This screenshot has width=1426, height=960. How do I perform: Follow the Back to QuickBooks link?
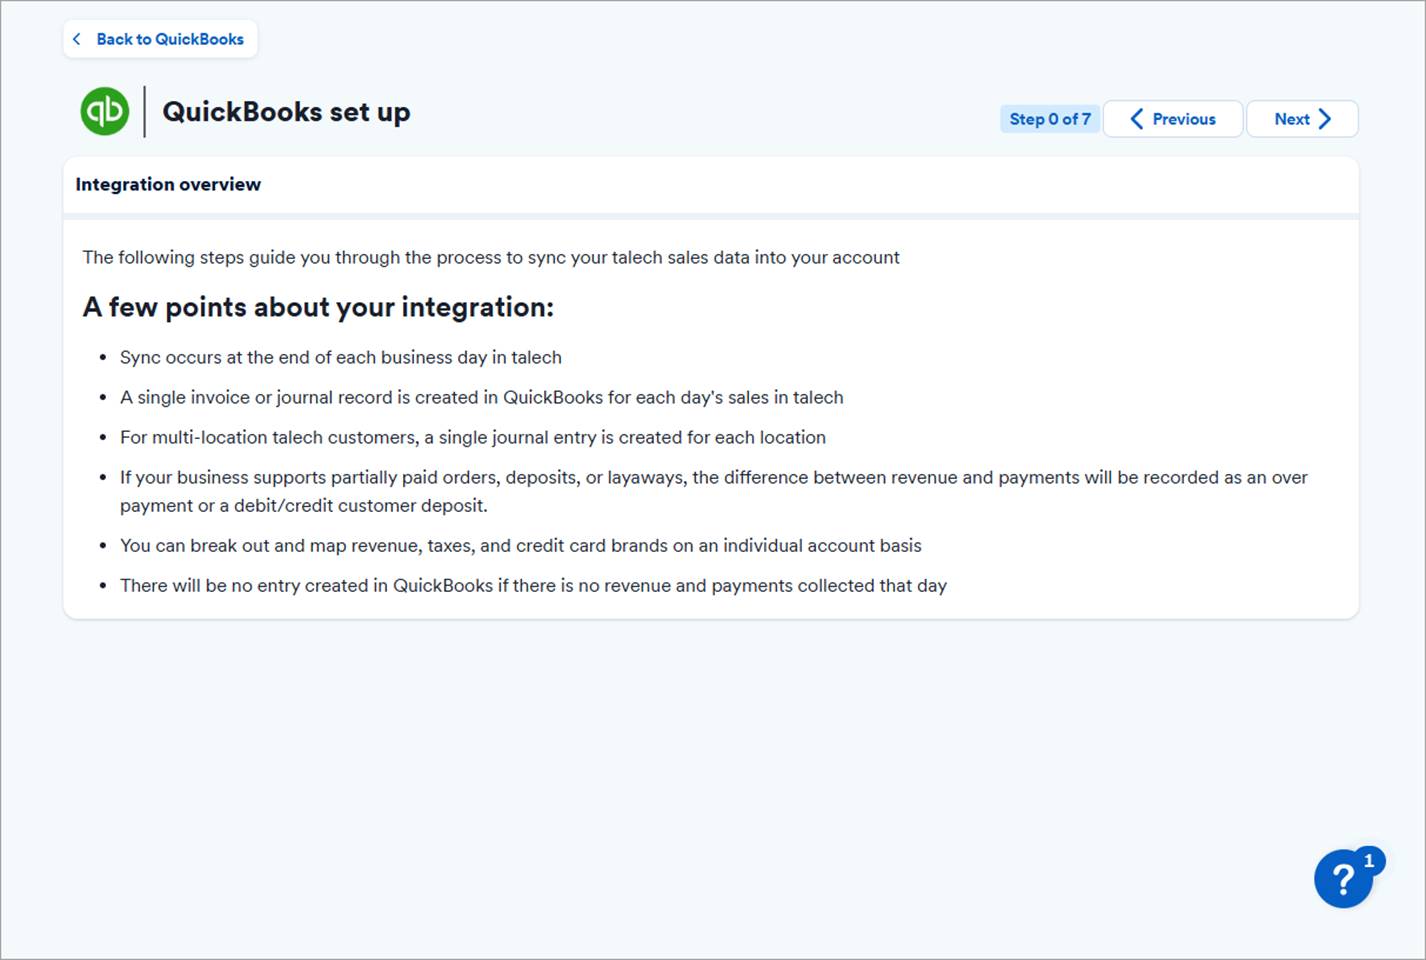pos(169,39)
